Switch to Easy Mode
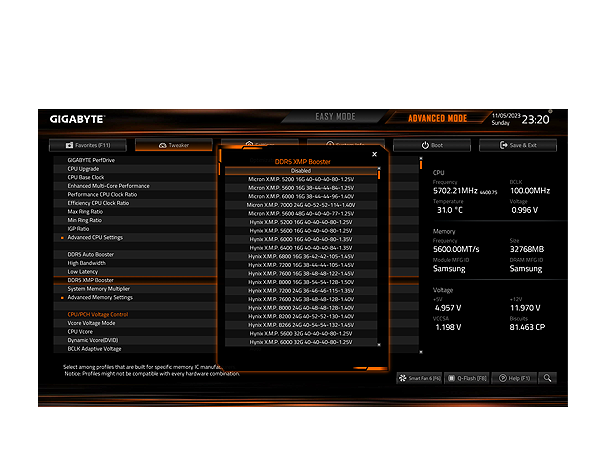The width and height of the screenshot is (607, 450). [x=336, y=118]
